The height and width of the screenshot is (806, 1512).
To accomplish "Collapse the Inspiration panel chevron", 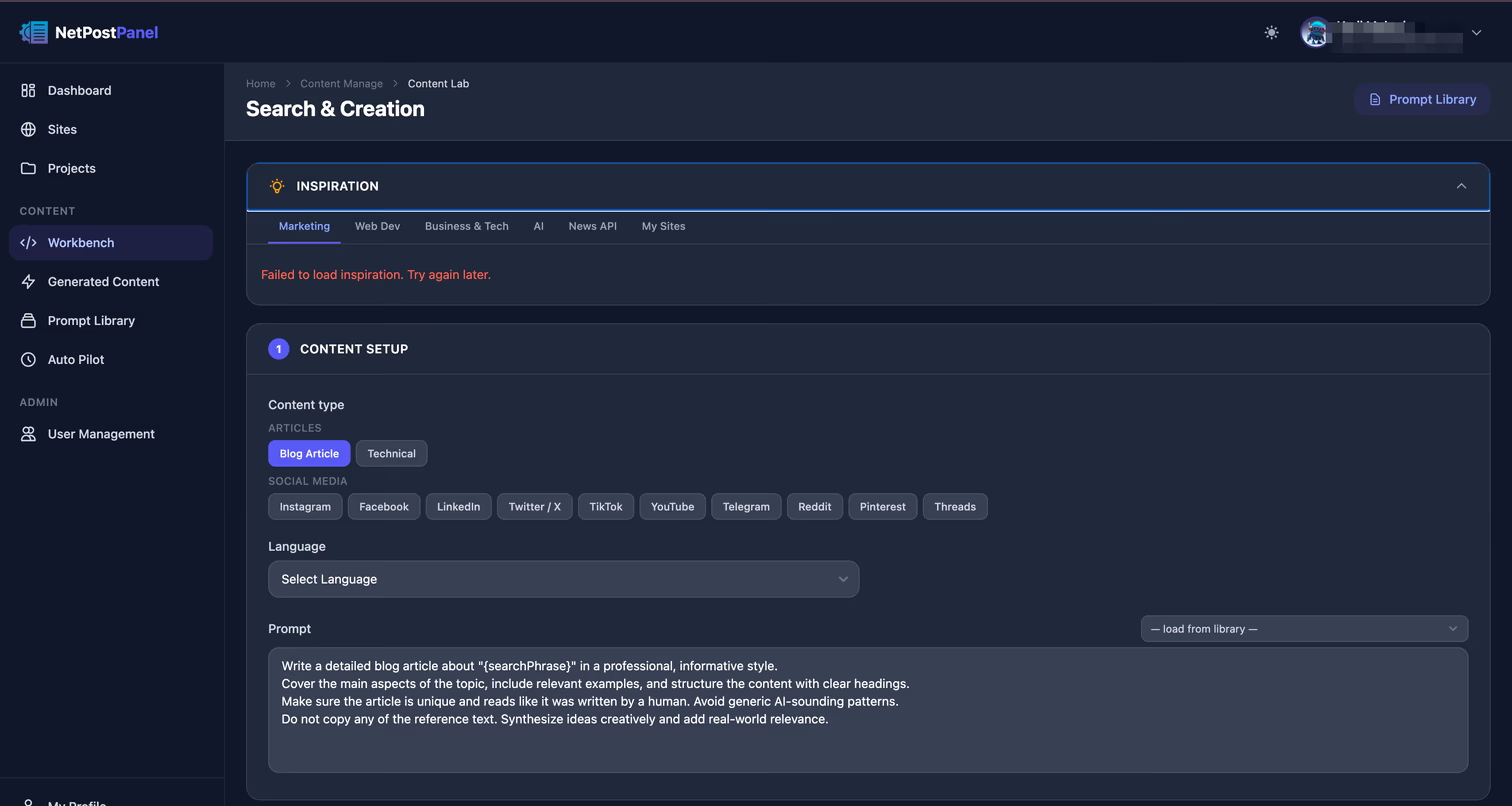I will coord(1461,186).
